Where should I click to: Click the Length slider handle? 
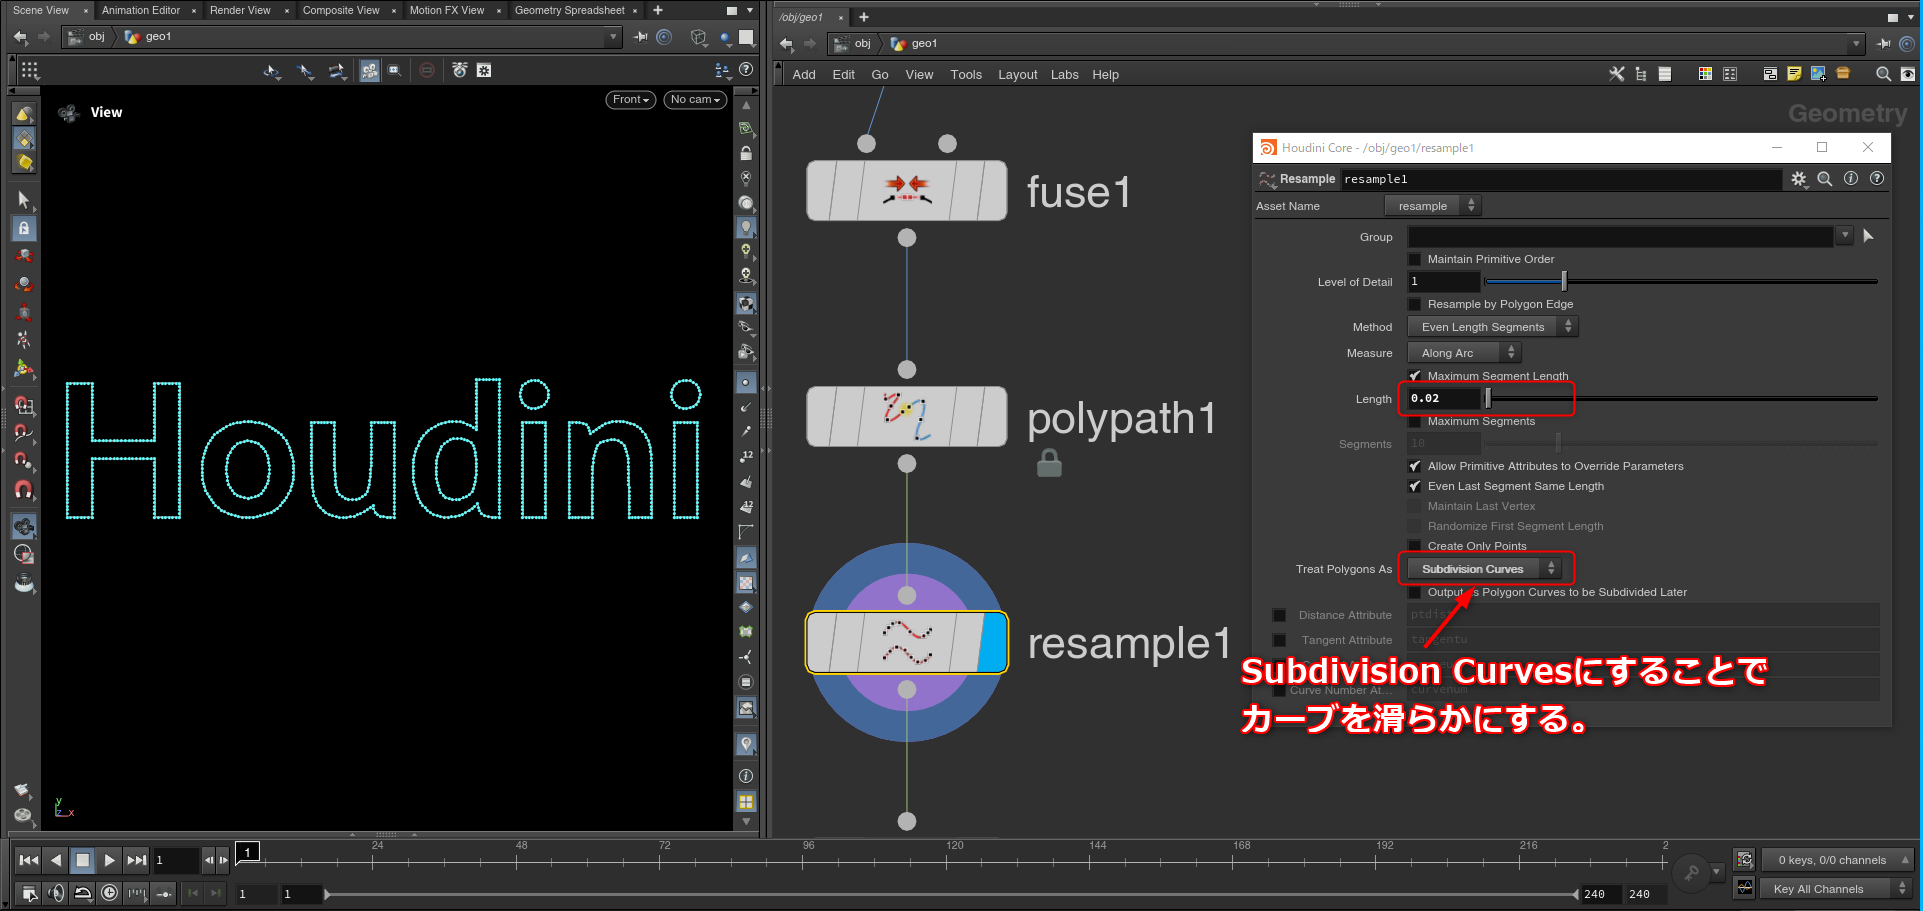coord(1488,398)
